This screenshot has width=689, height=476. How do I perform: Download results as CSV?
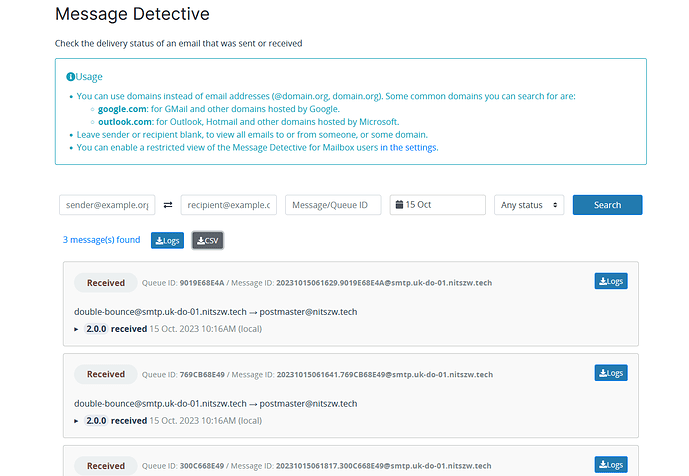(x=208, y=240)
